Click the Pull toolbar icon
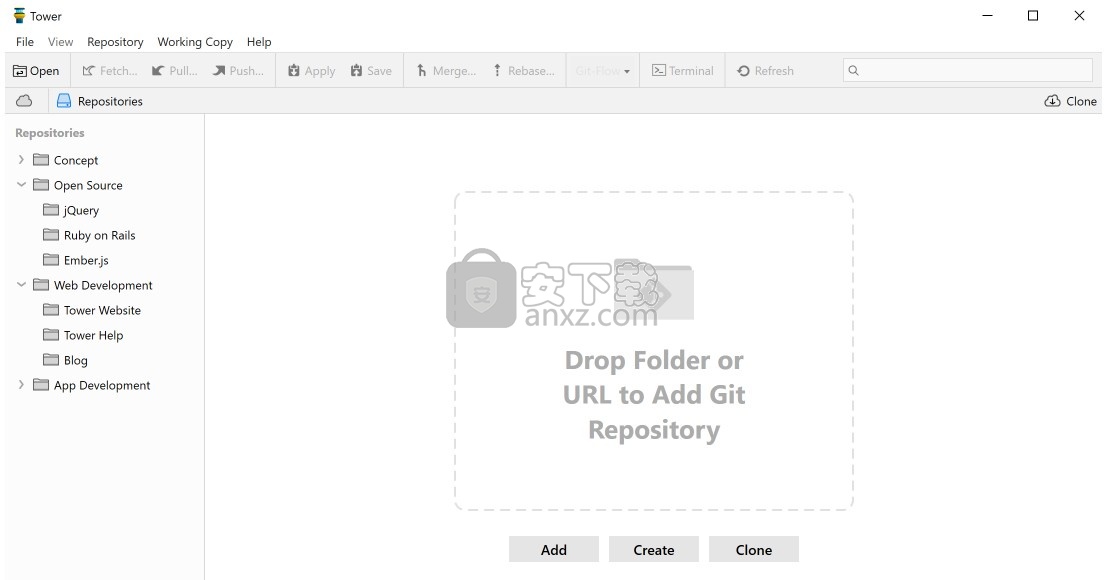 click(158, 71)
